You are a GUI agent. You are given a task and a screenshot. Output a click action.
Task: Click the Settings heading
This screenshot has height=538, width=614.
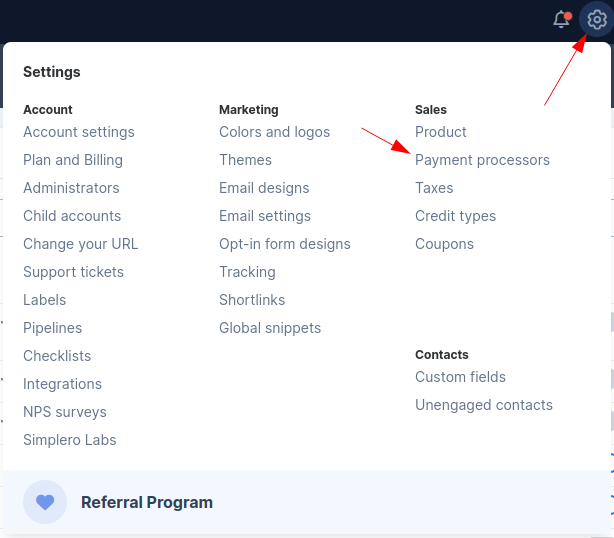tap(52, 72)
